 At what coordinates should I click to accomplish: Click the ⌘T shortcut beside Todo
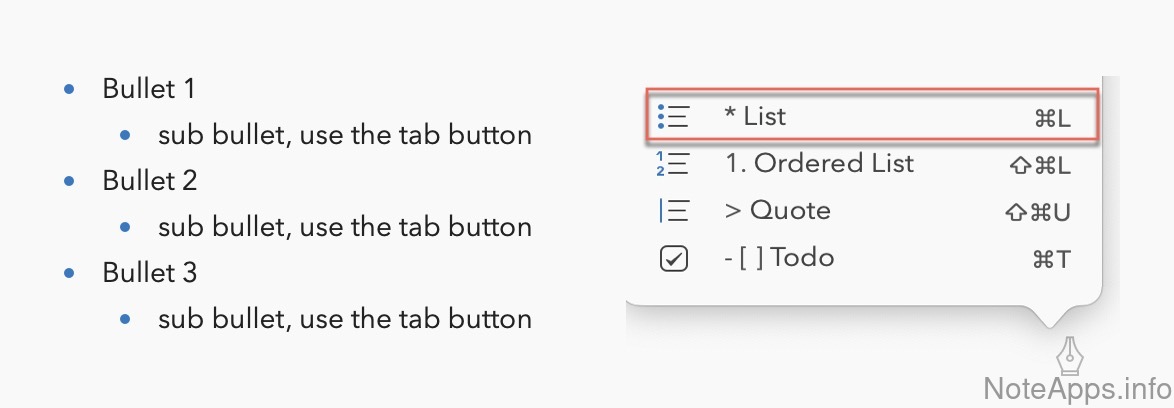pos(1051,260)
